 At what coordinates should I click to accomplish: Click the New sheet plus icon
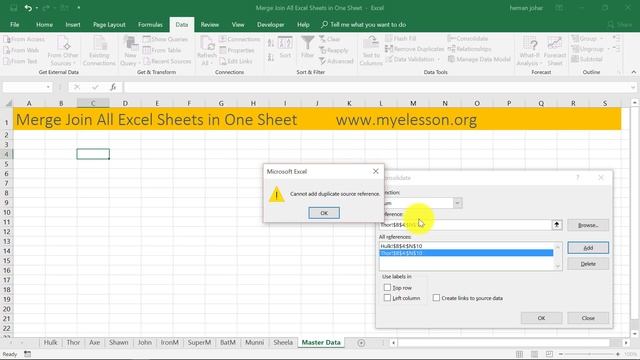click(361, 343)
